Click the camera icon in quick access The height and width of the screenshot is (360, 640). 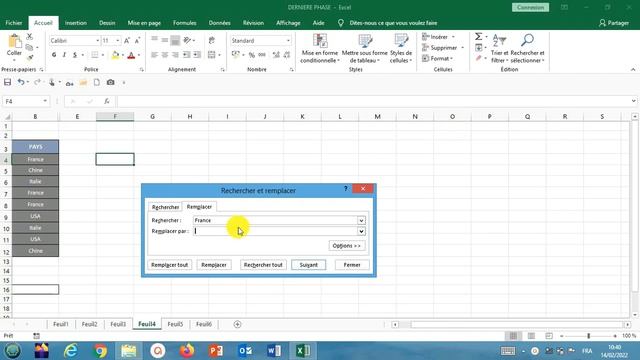point(110,82)
